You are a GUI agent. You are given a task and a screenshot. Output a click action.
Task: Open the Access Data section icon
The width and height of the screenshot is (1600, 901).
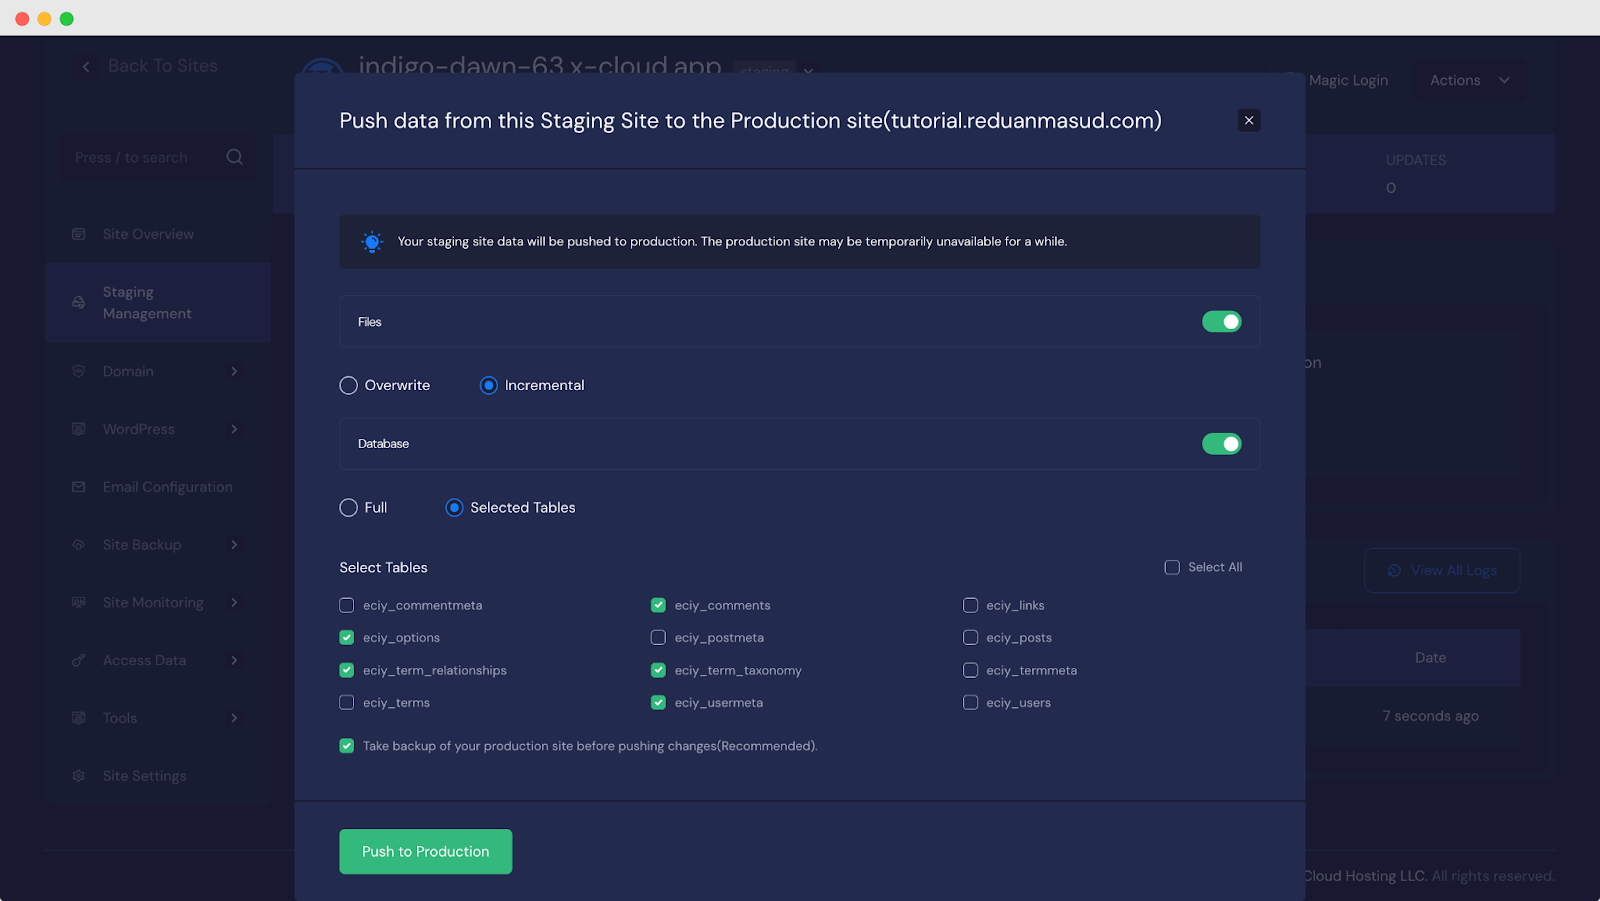point(79,660)
